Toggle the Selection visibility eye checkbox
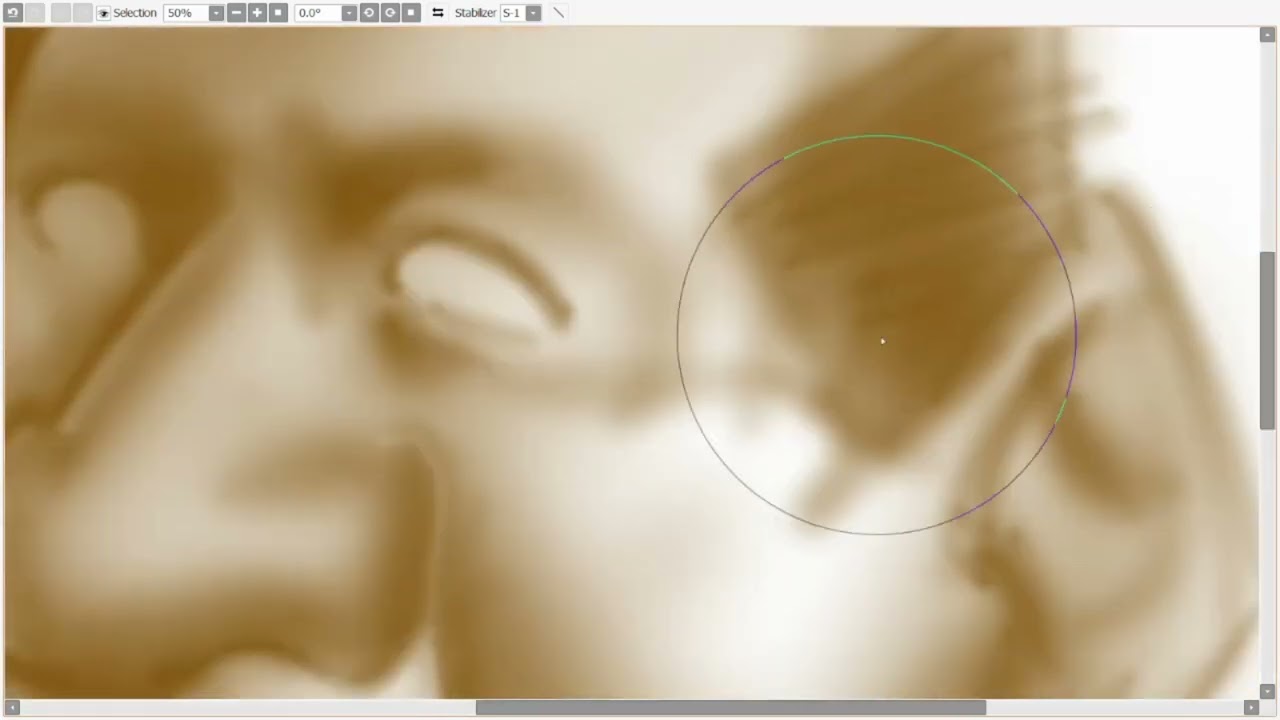 pyautogui.click(x=103, y=13)
